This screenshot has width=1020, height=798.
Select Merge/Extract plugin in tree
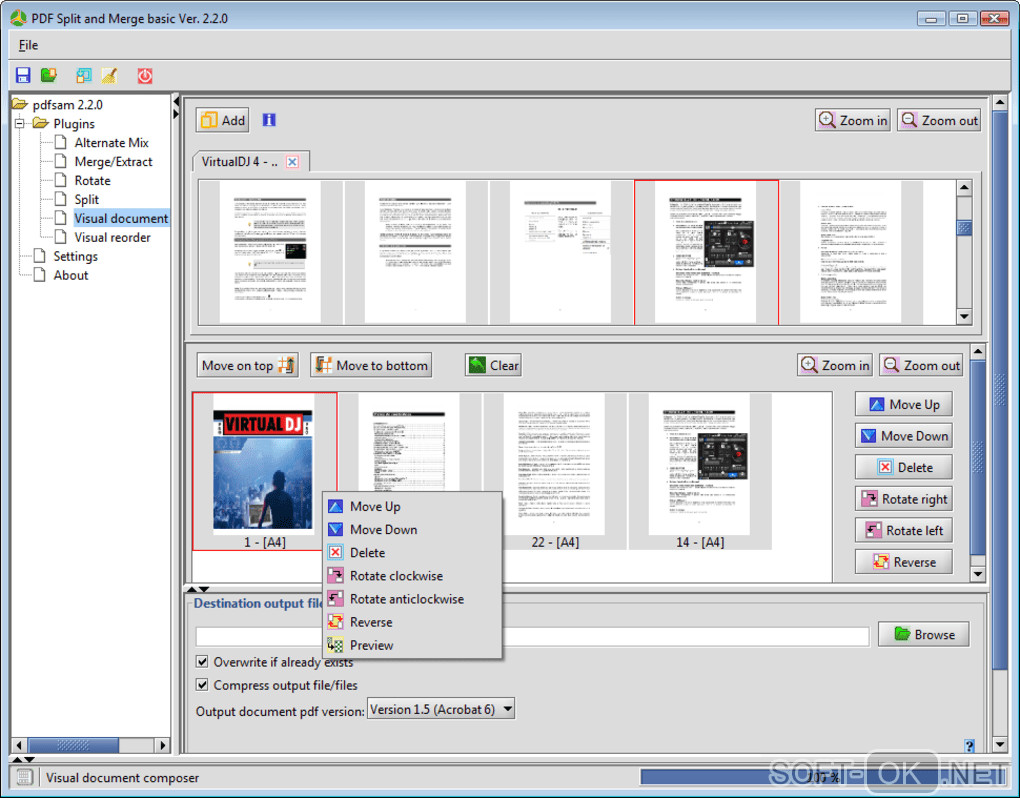[x=113, y=161]
